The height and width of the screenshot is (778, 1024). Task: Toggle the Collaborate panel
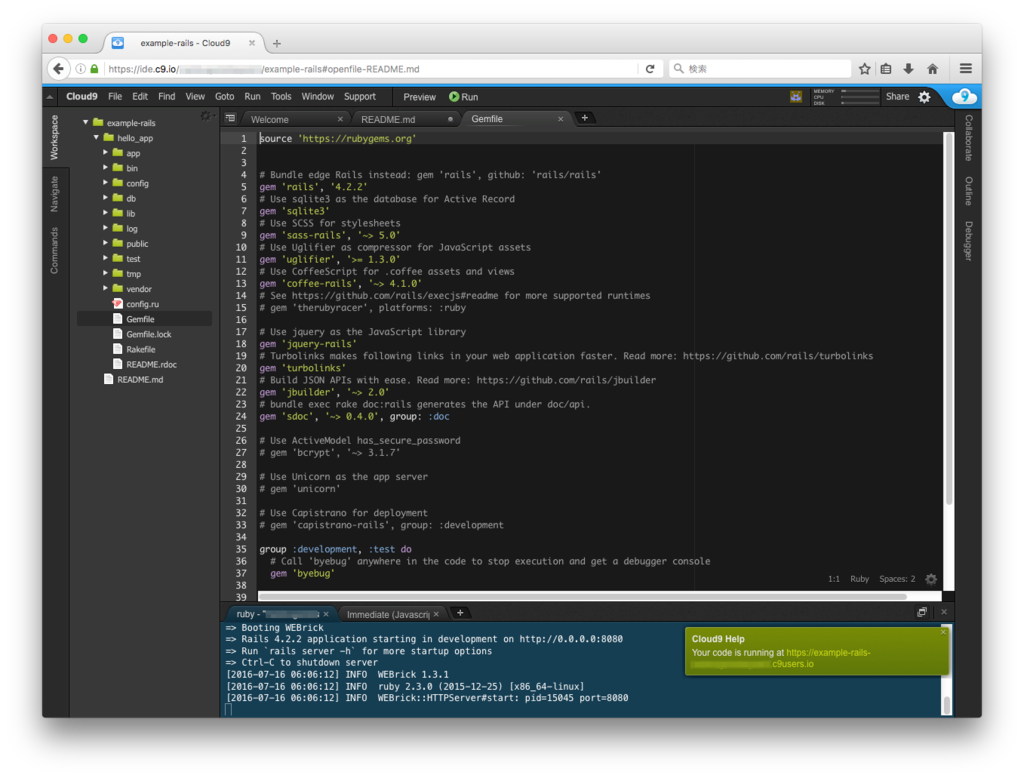coord(968,138)
